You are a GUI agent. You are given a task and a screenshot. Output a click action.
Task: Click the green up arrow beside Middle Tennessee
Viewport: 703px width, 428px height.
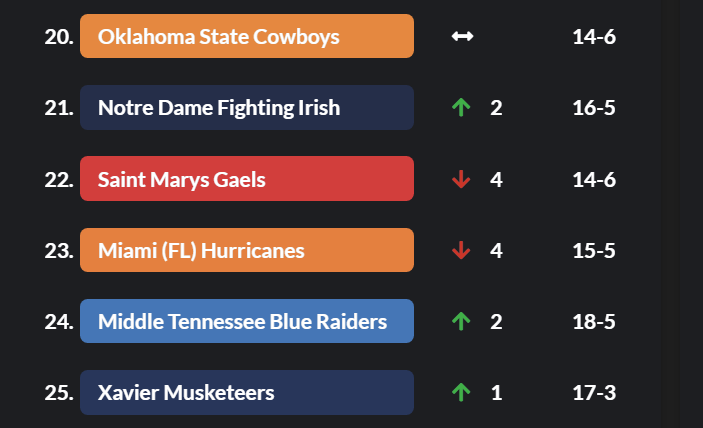tap(461, 321)
